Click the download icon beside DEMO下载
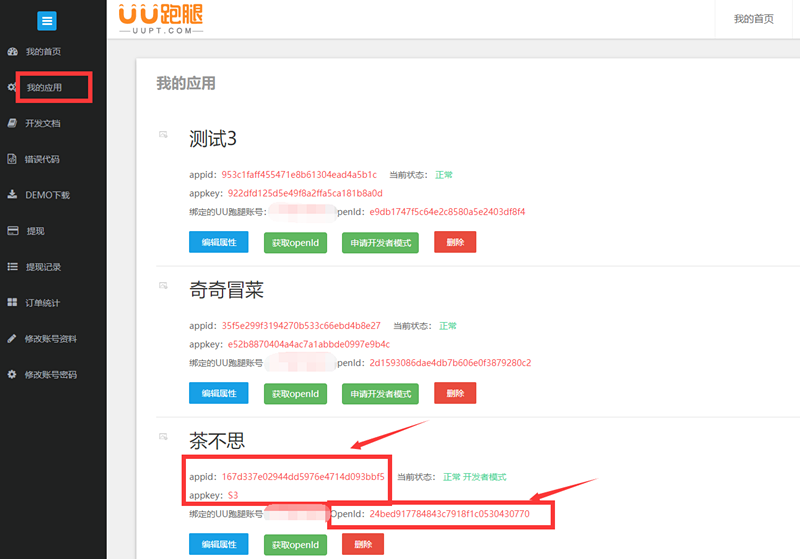800x559 pixels. 12,194
